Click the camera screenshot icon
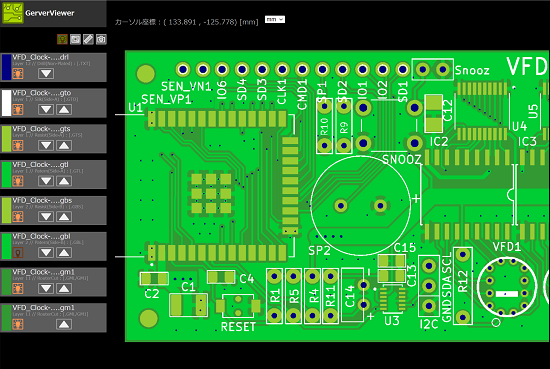The image size is (550, 369). (101, 39)
